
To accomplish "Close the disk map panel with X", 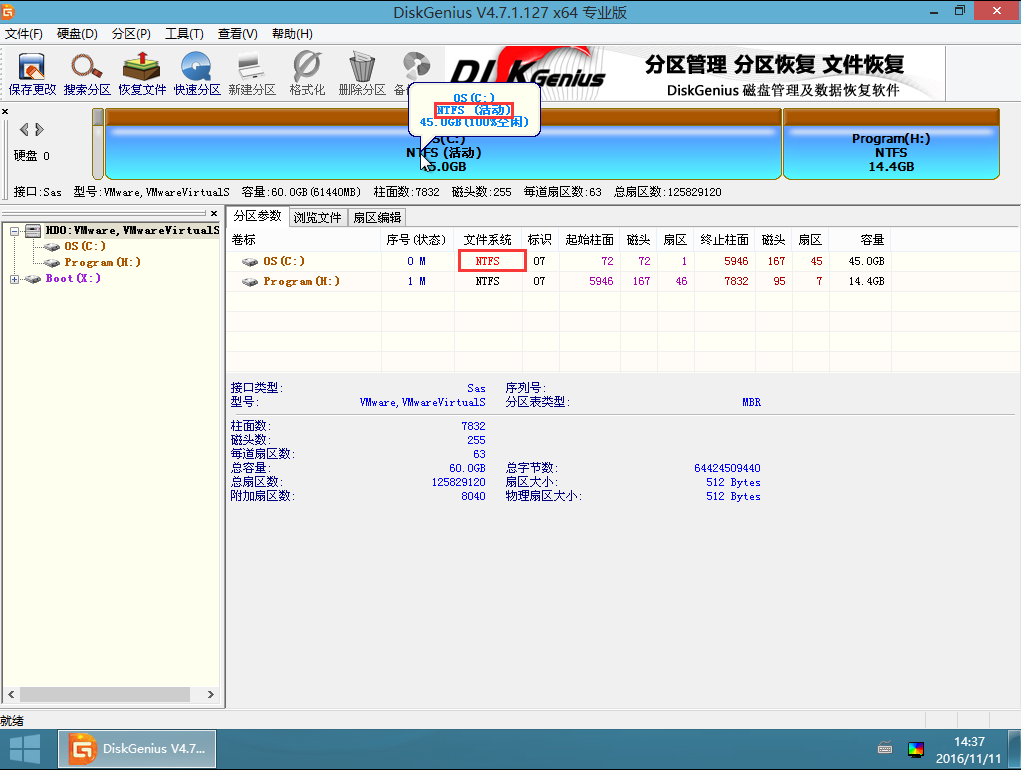I will click(x=5, y=111).
